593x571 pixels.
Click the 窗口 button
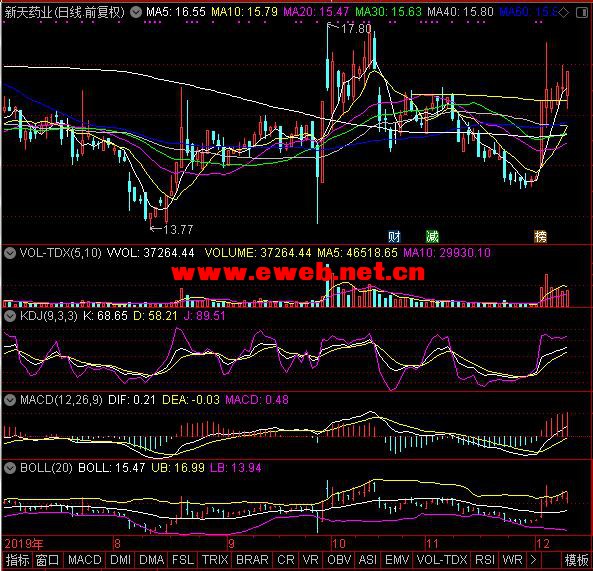coord(48,559)
